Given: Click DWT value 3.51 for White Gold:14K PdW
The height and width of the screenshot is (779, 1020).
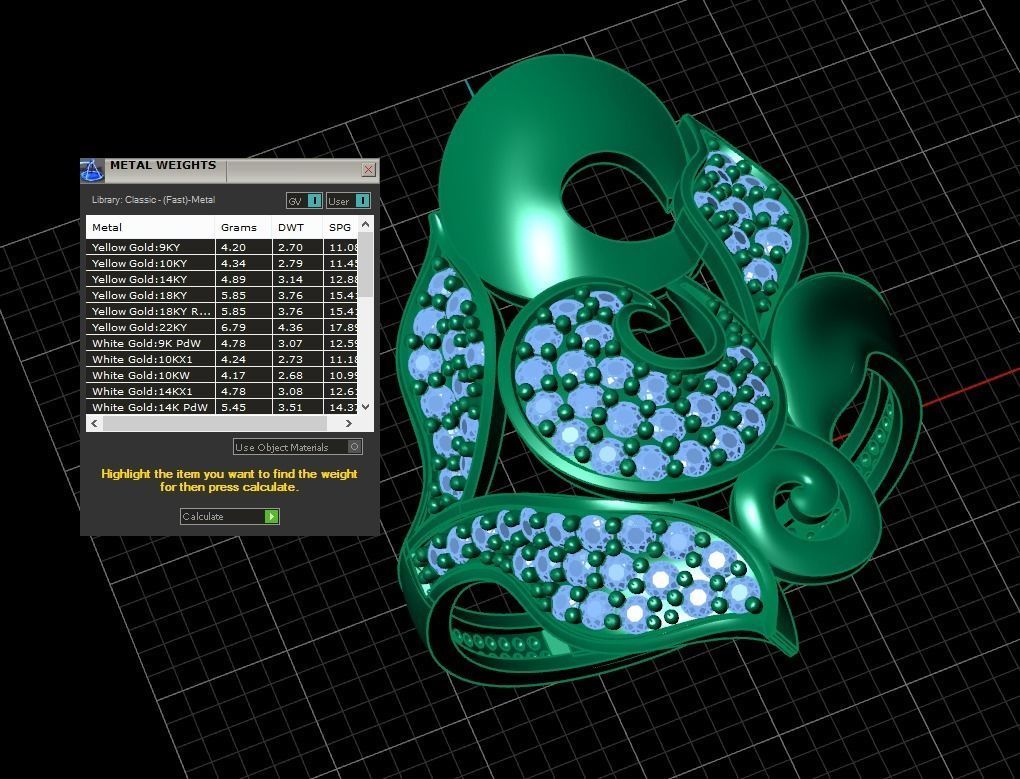Looking at the screenshot, I should tap(290, 407).
